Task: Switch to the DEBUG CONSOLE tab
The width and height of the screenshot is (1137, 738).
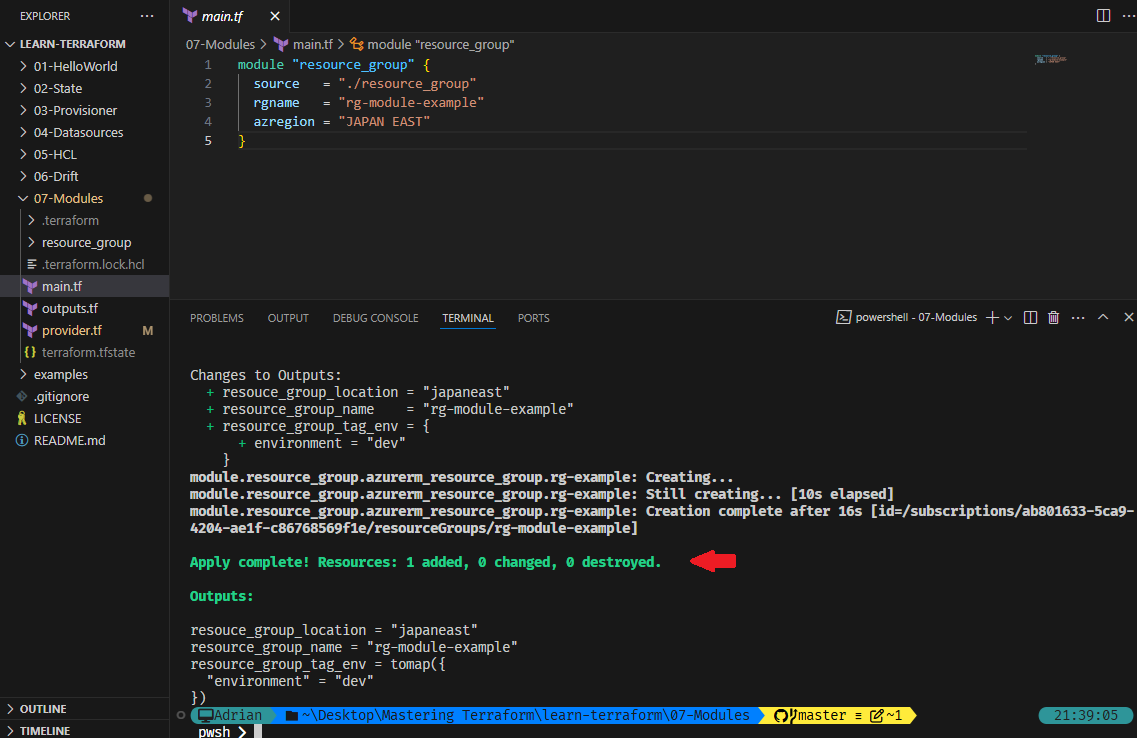Action: pos(376,318)
